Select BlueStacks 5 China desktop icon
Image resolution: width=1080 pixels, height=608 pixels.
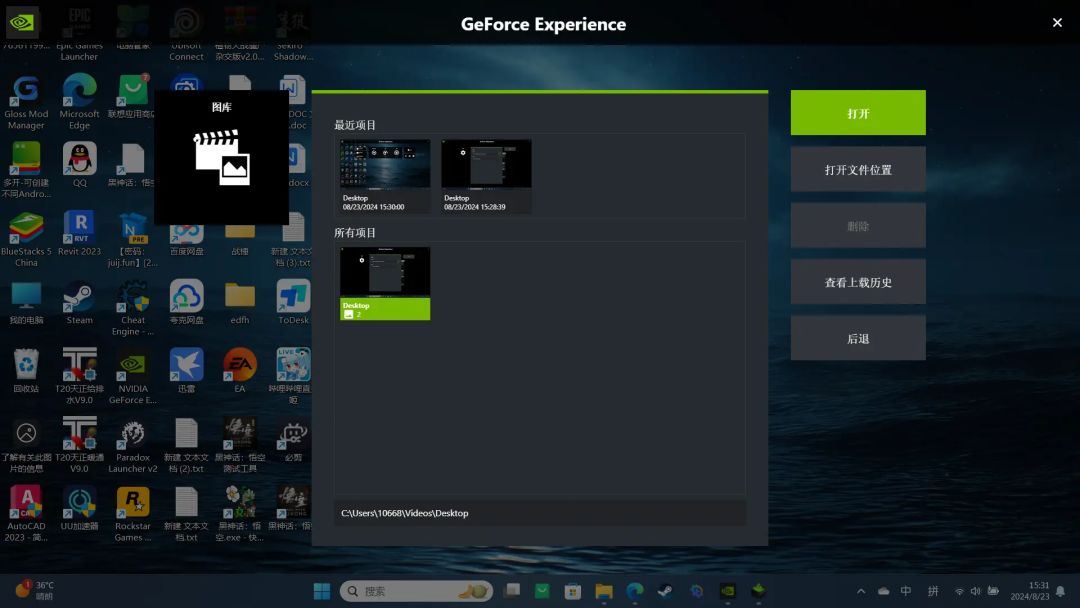26,240
